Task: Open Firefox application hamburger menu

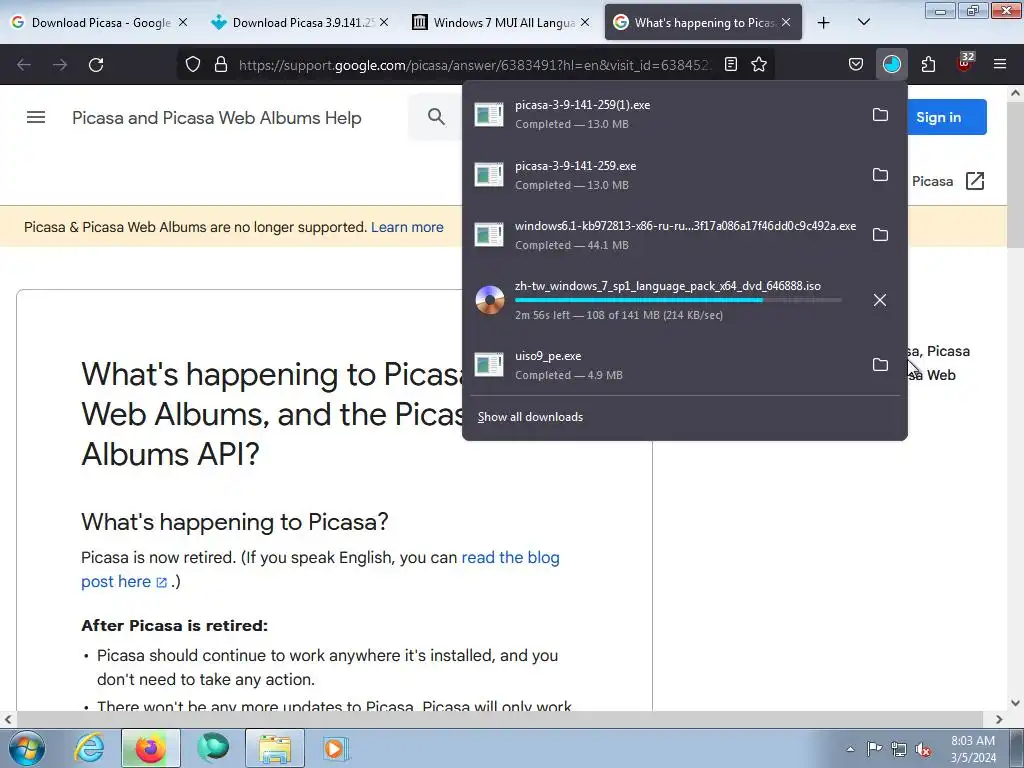Action: pyautogui.click(x=1000, y=64)
